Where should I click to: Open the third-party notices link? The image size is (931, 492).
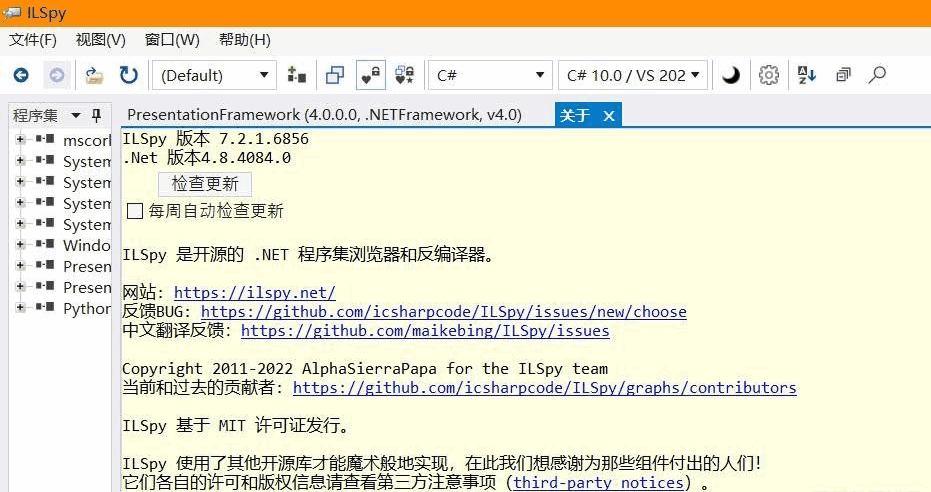598,483
